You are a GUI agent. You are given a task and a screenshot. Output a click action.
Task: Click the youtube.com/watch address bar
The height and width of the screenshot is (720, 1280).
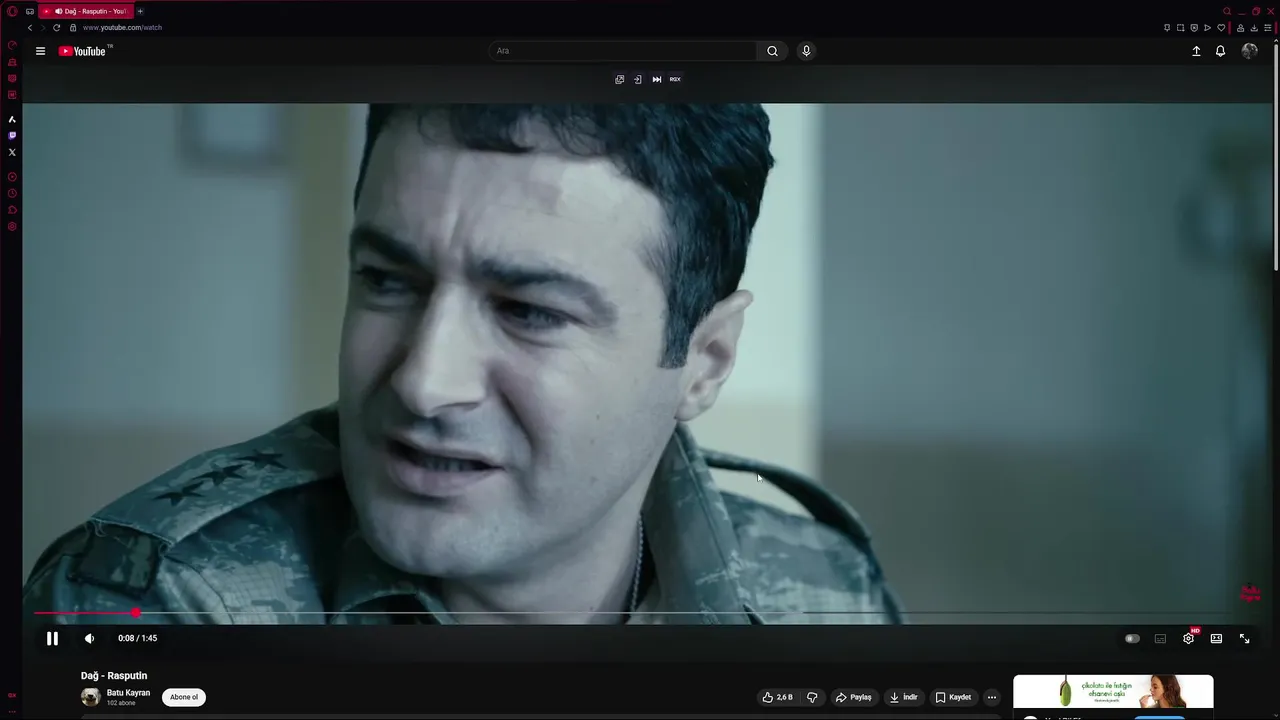[122, 28]
